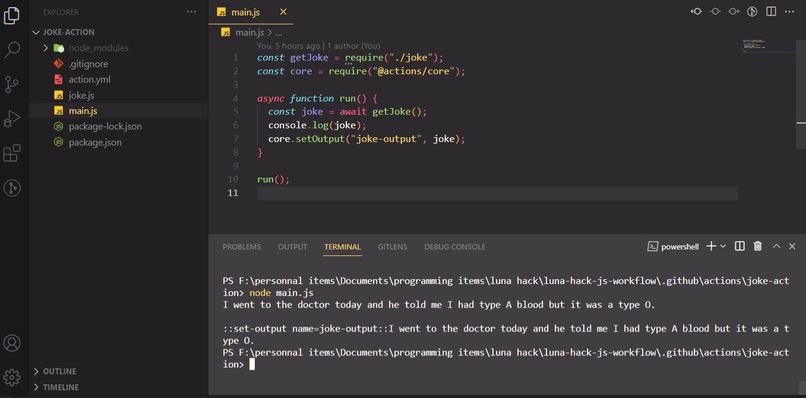806x398 pixels.
Task: Maximize the panel with the up chevron
Action: (776, 246)
